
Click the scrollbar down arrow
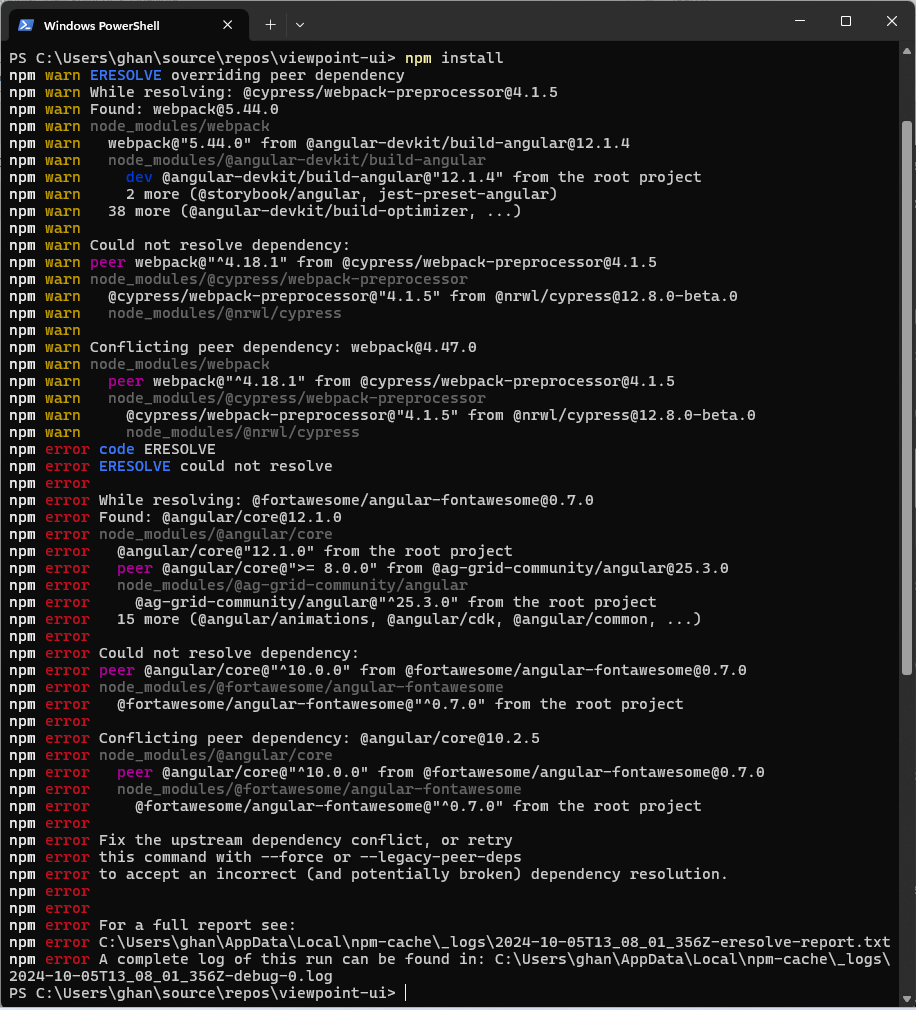pyautogui.click(x=906, y=1000)
